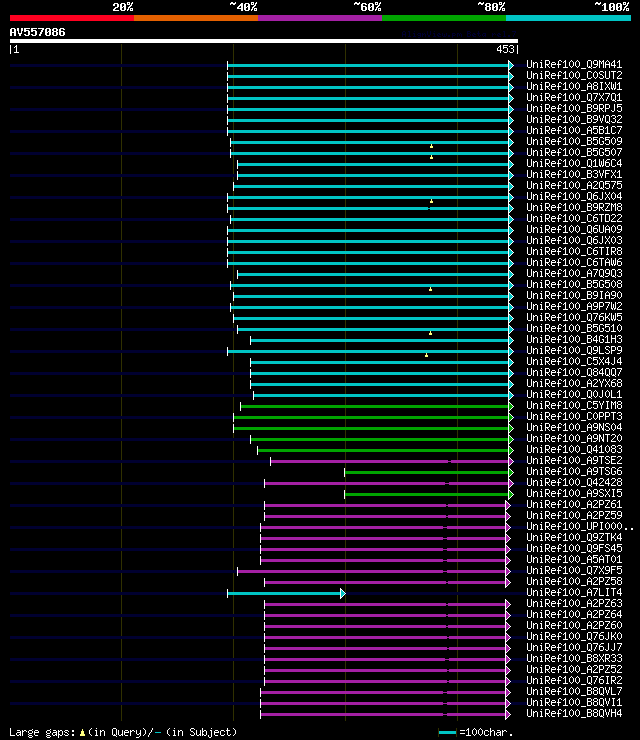Click the UniRef100_Q9MA41 hit label

tap(574, 64)
